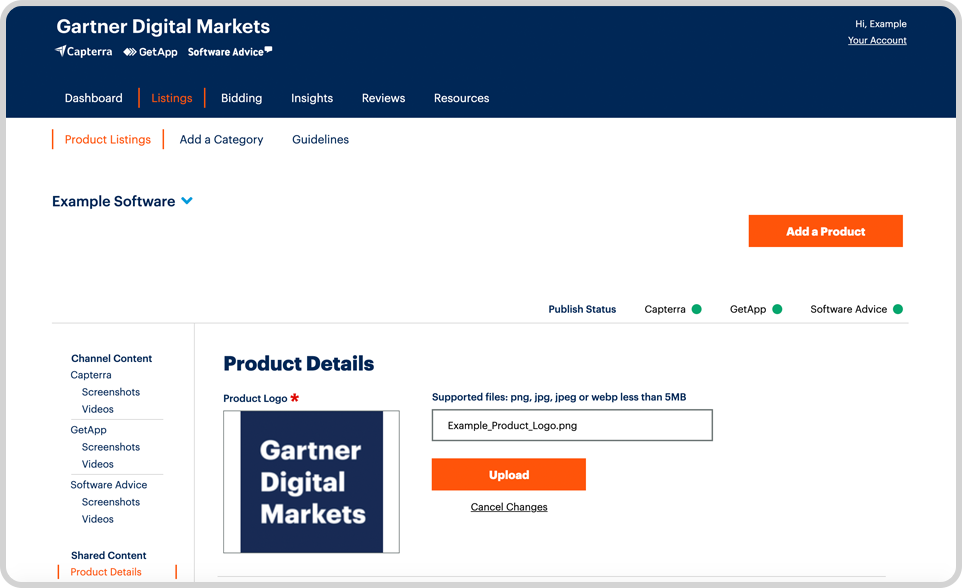Click the Shared Content sidebar heading
Image resolution: width=962 pixels, height=588 pixels.
[109, 555]
